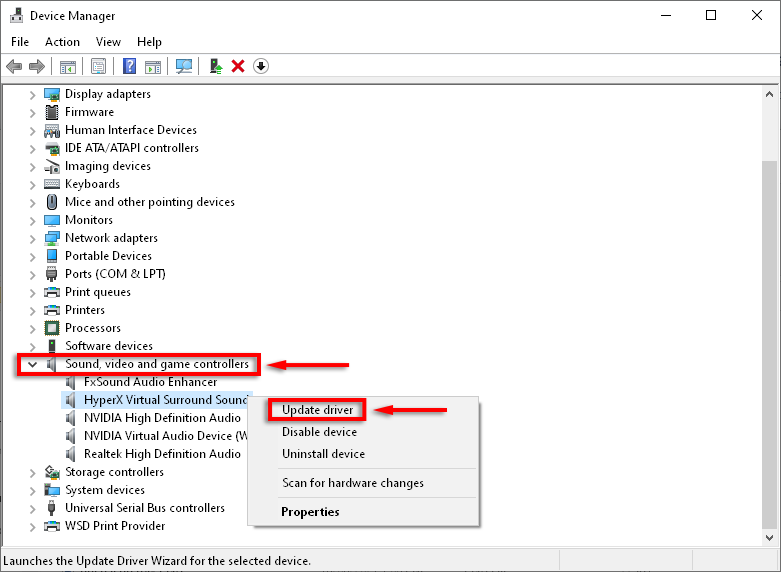781x572 pixels.
Task: Select FxSound Audio Enhancer device
Action: (x=150, y=382)
